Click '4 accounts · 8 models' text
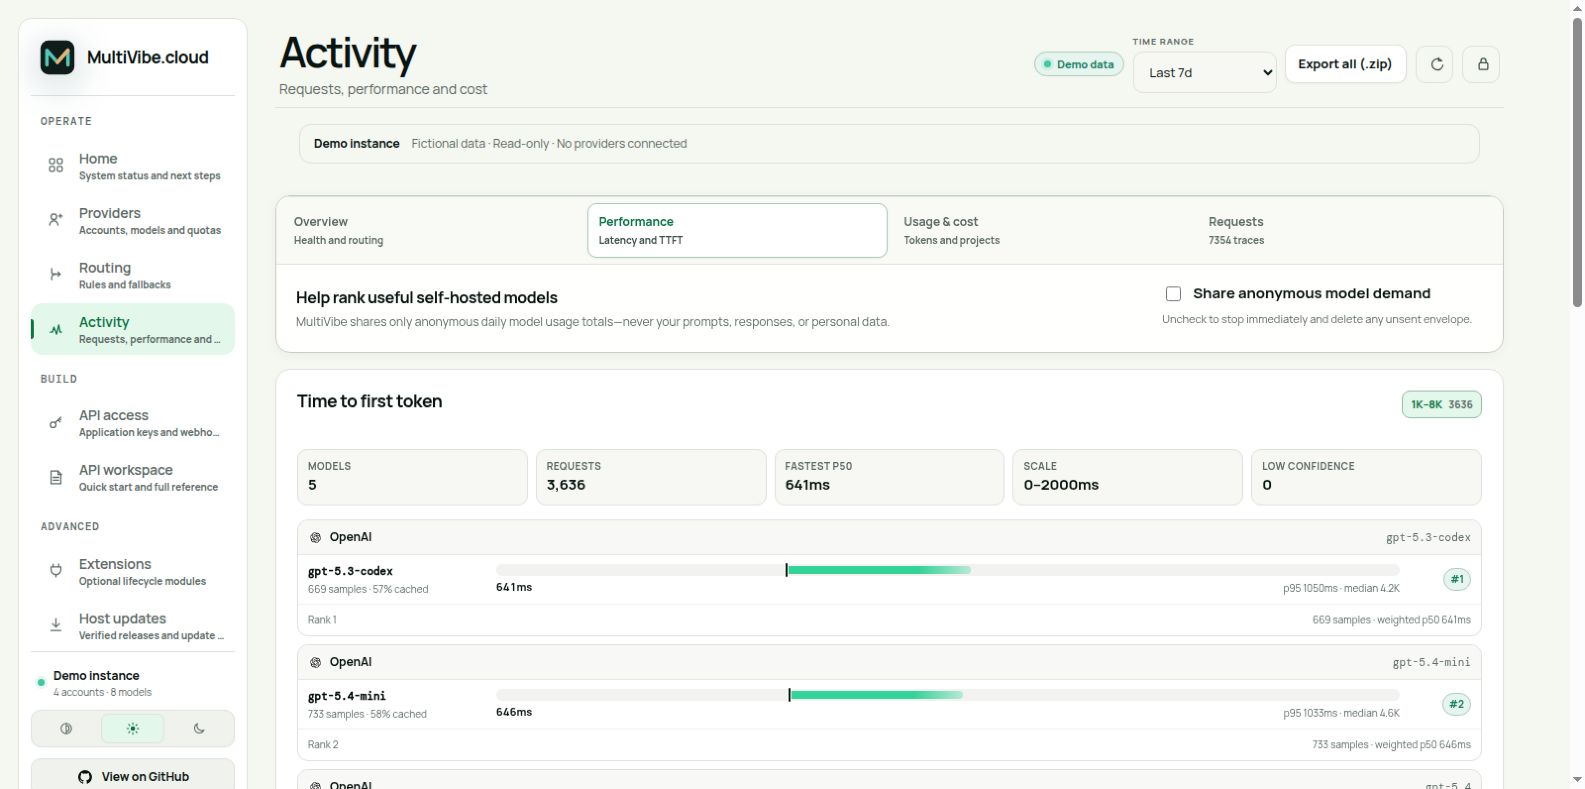1585x789 pixels. pos(102,693)
